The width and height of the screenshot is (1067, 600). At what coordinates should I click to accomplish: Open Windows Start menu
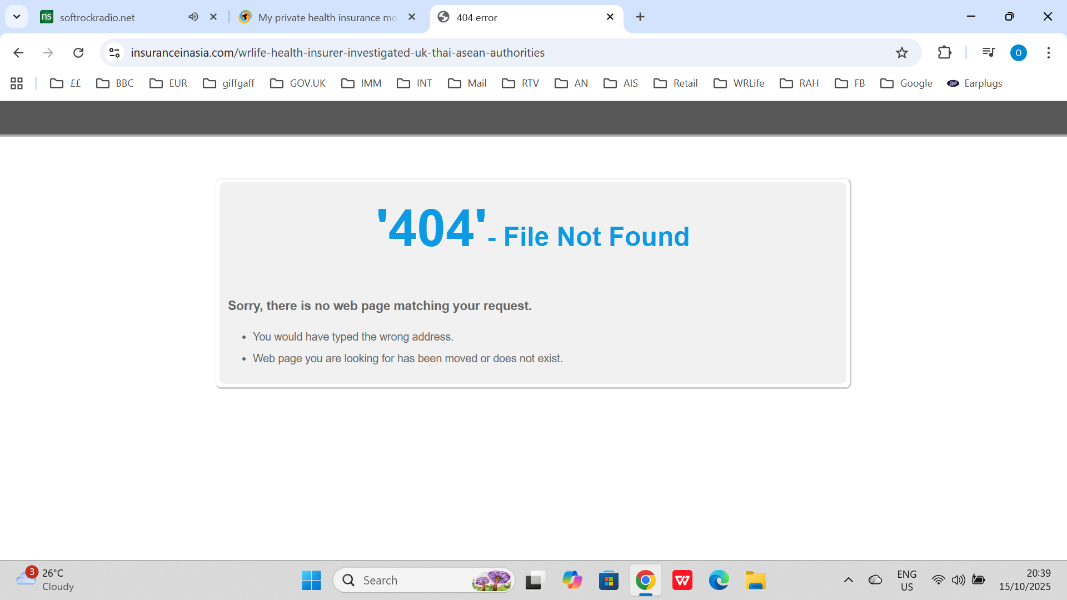(x=311, y=580)
